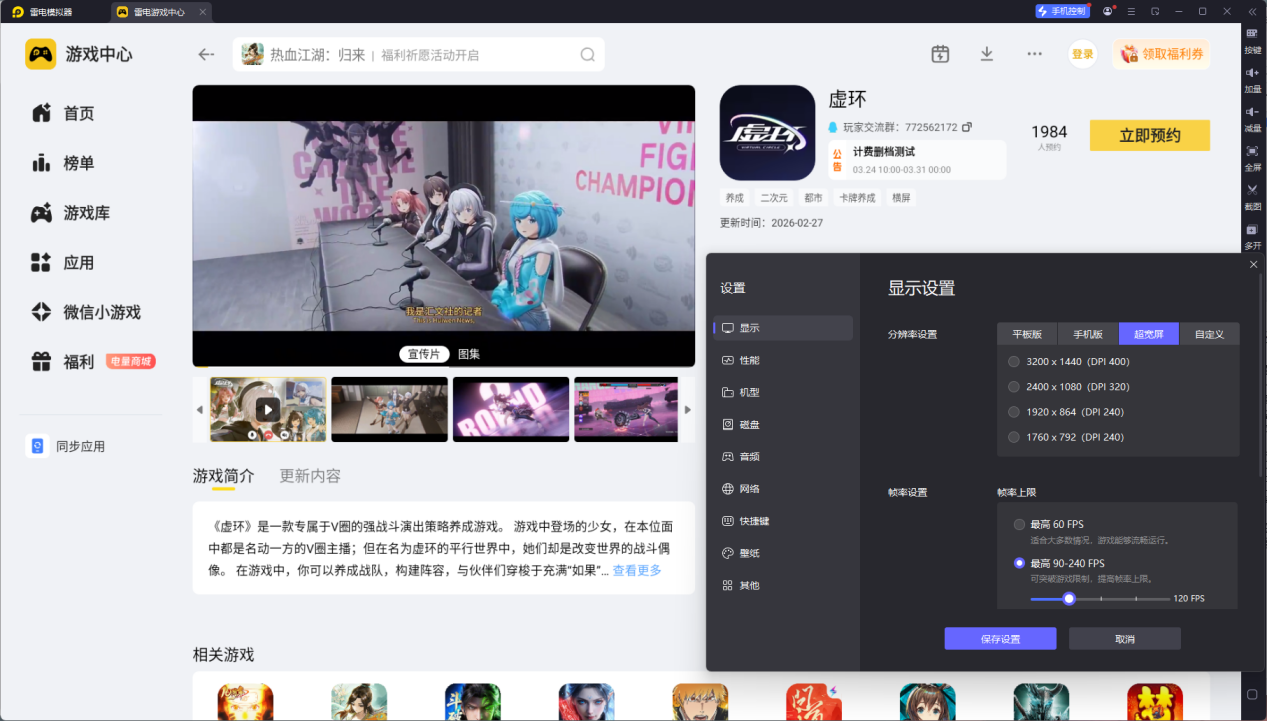Image resolution: width=1267 pixels, height=721 pixels.
Task: Expand description with 查看更多 link
Action: (637, 571)
